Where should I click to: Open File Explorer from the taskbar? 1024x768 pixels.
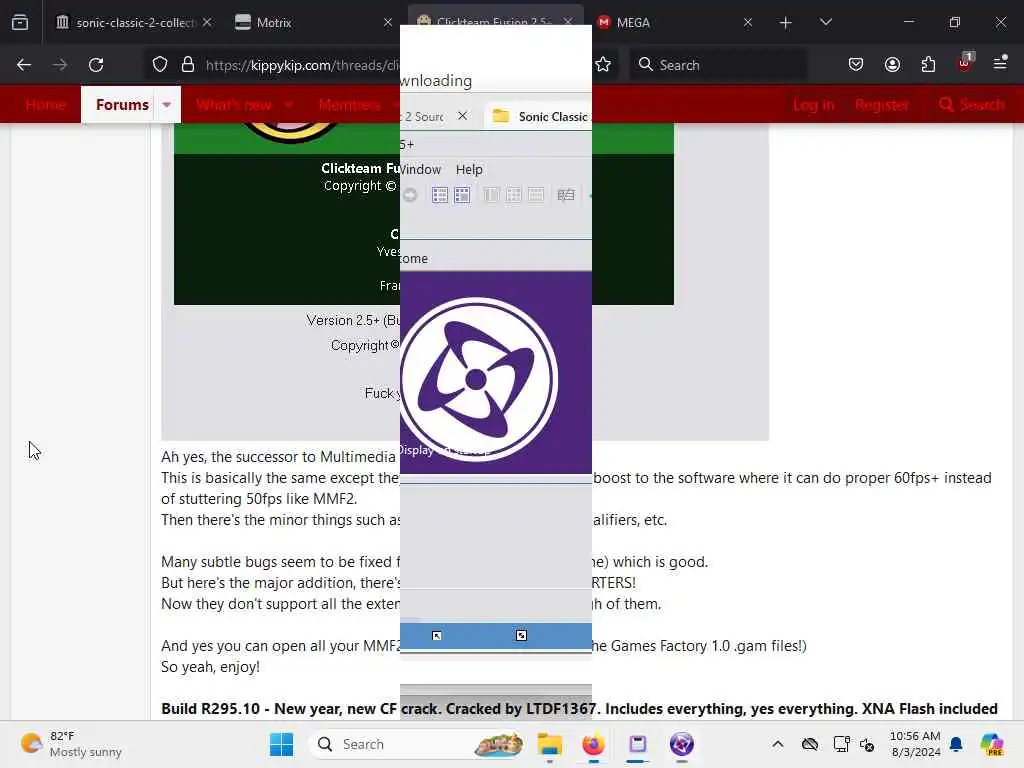coord(549,744)
